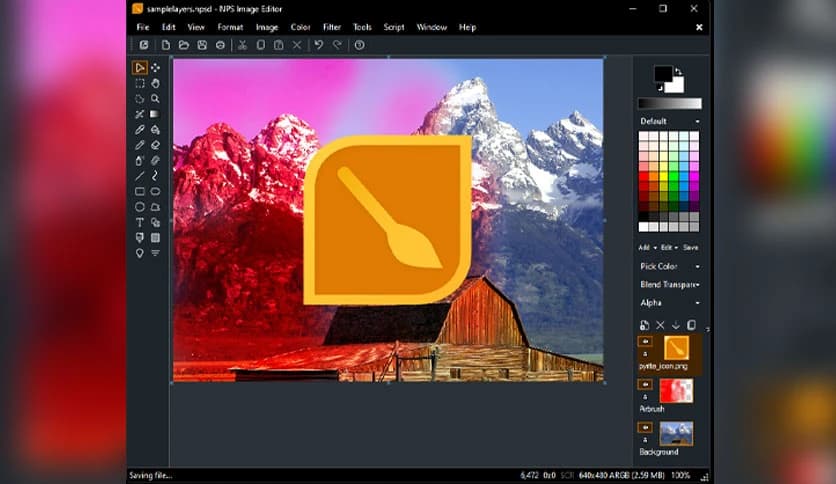The width and height of the screenshot is (836, 484).
Task: Open the Pick Color dropdown
Action: 670,266
